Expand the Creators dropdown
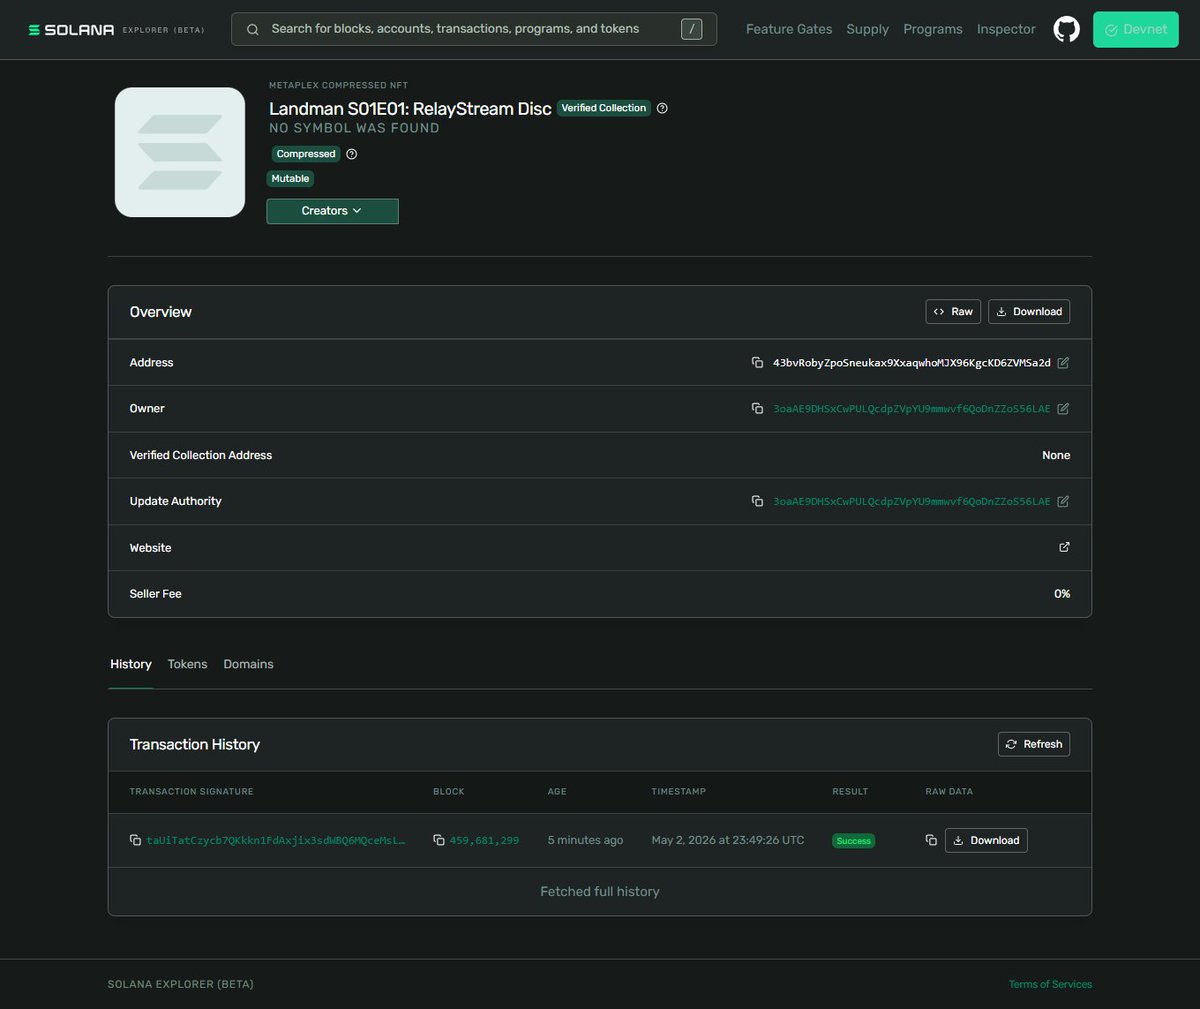The image size is (1200, 1009). 332,211
